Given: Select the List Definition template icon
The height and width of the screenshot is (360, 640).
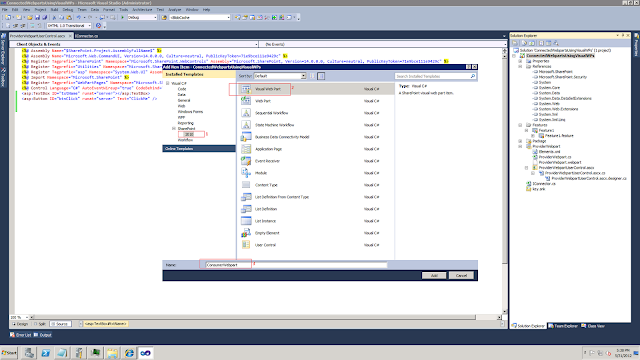Looking at the screenshot, I should click(246, 209).
